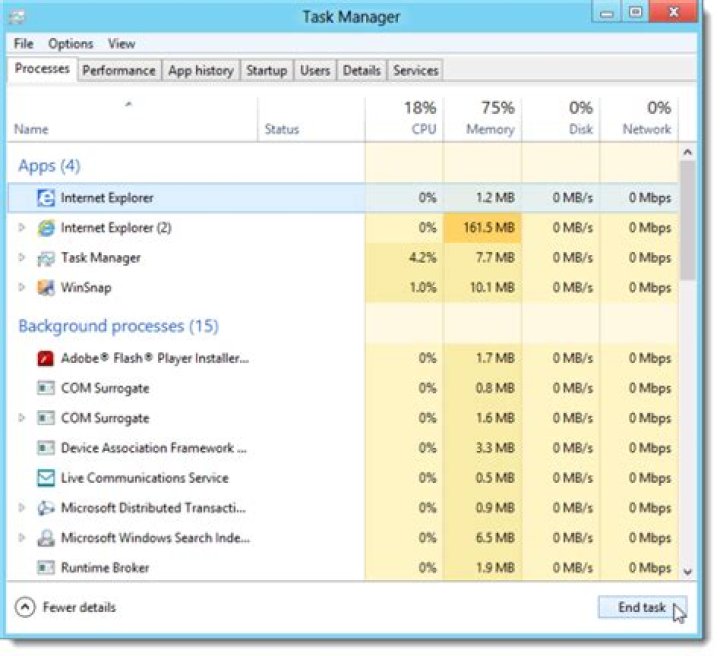Select the Processes tab

(x=42, y=69)
